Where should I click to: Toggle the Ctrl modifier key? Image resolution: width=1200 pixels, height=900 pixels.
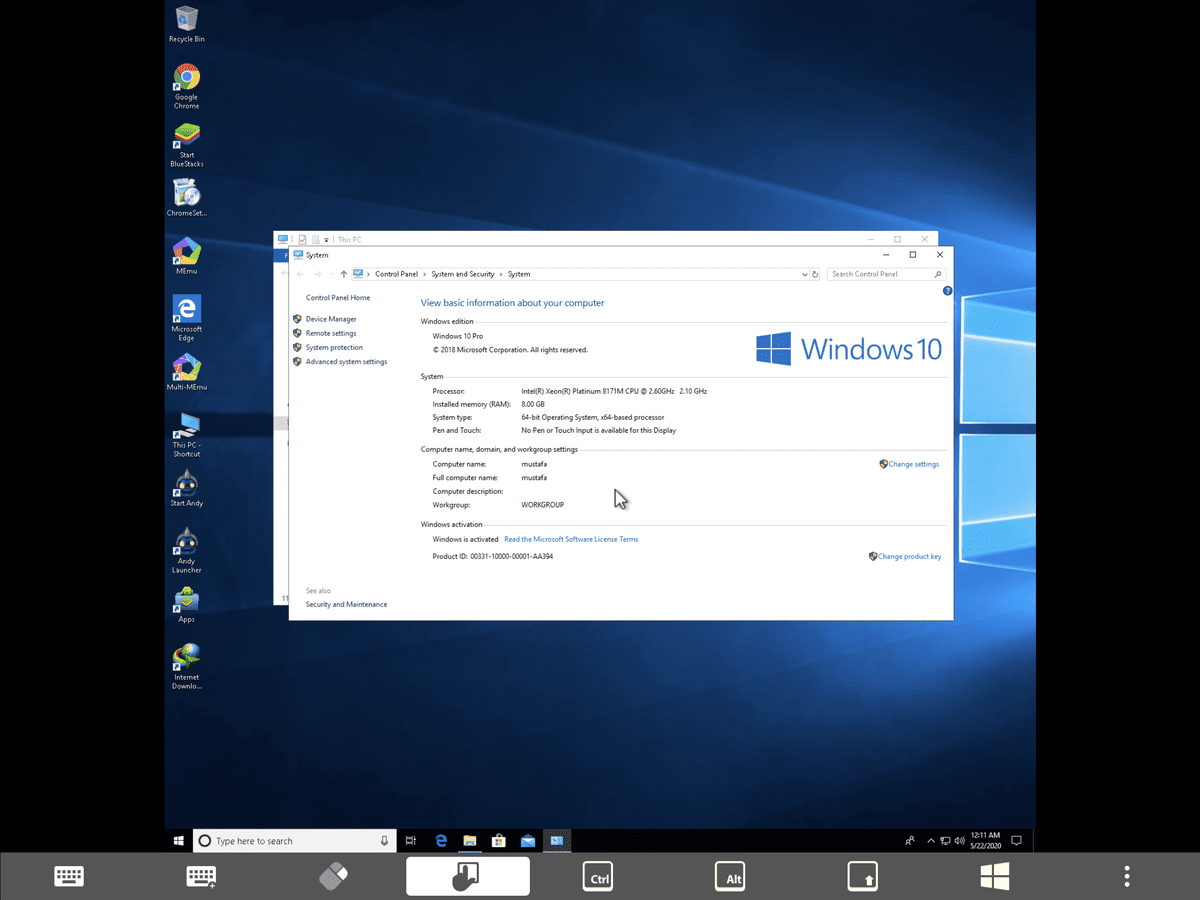(x=599, y=876)
